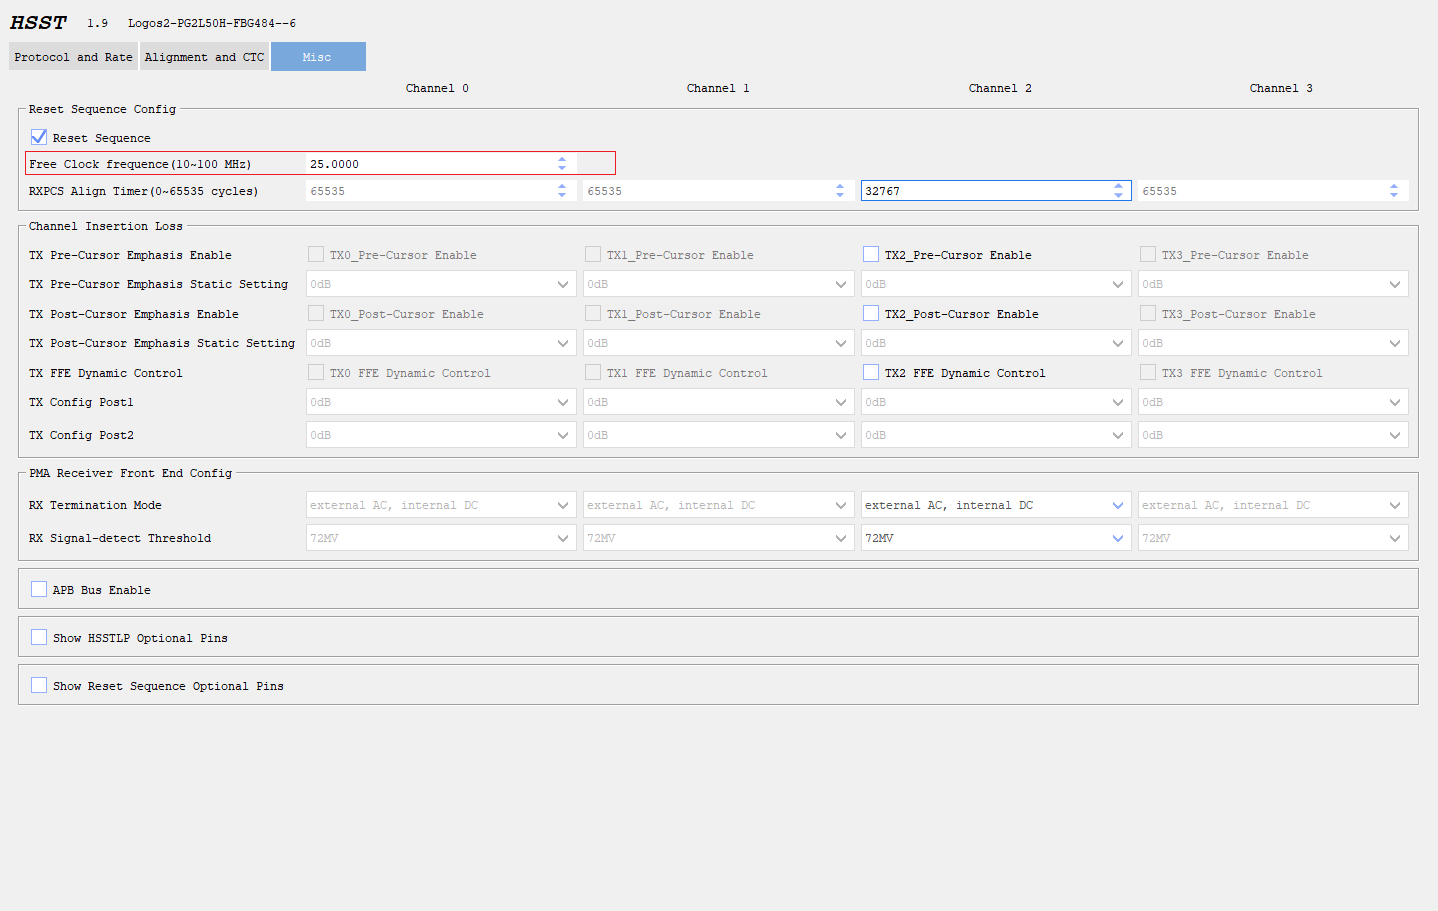Screen dimensions: 1438x911
Task: Enable Show Reset Sequence Optional Pins
Action: click(38, 685)
